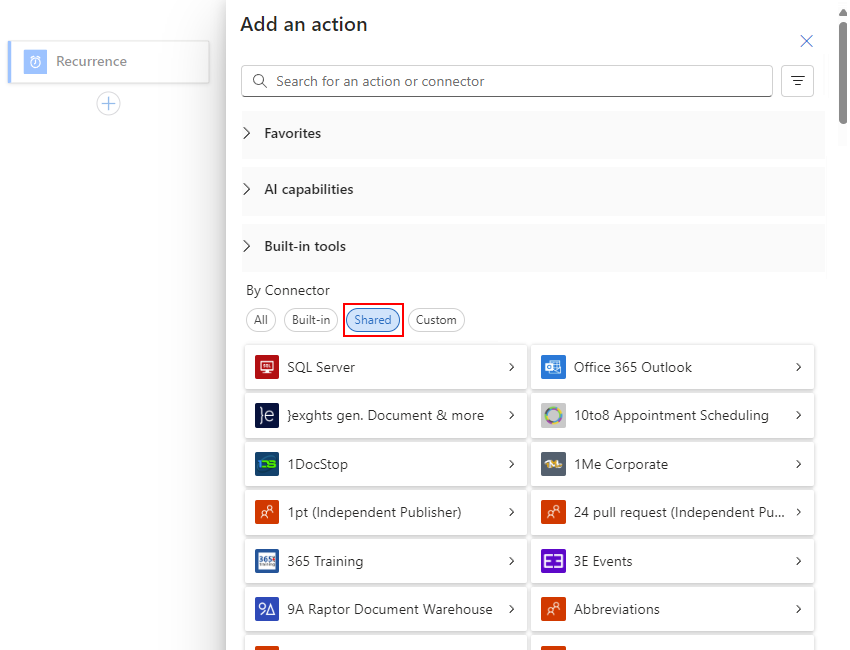Select the Built-in connector filter

coord(311,320)
